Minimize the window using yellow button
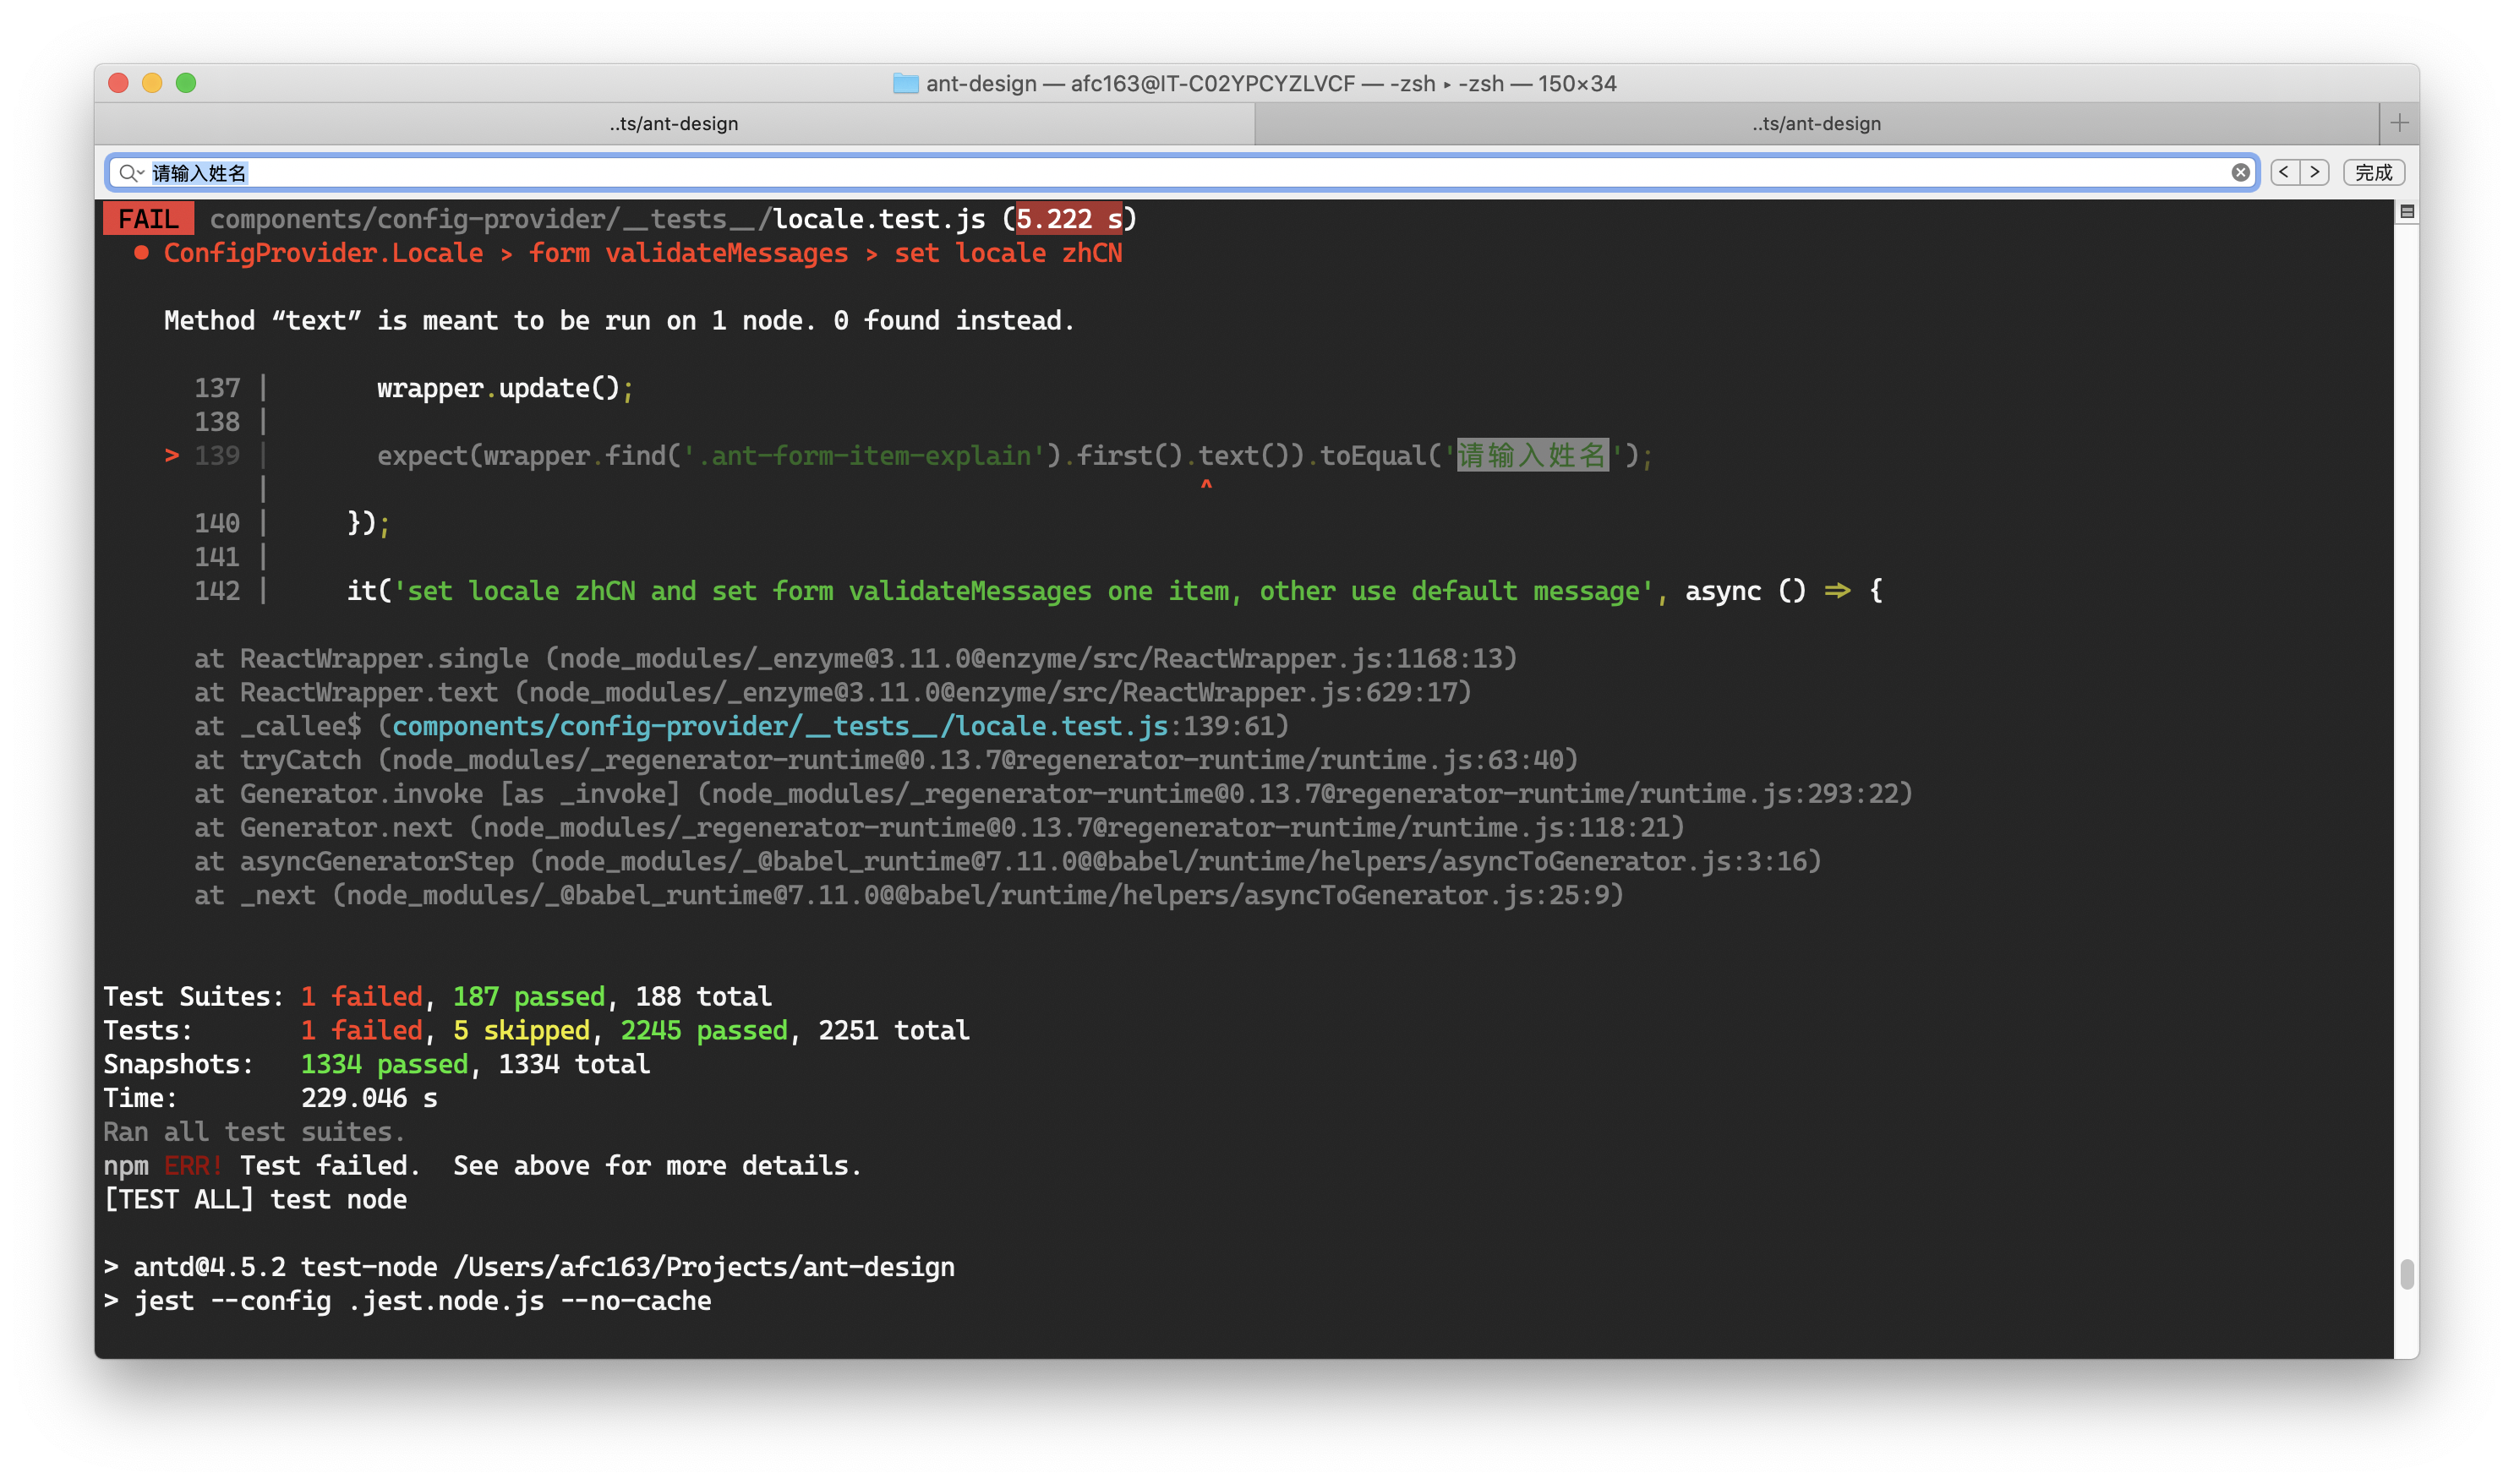2514x1484 pixels. point(152,83)
